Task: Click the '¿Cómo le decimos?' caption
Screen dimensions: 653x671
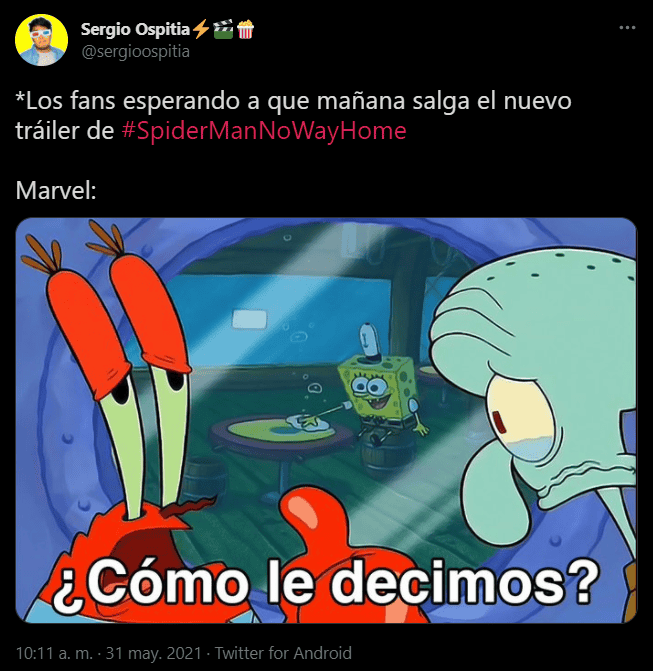Action: [x=324, y=583]
